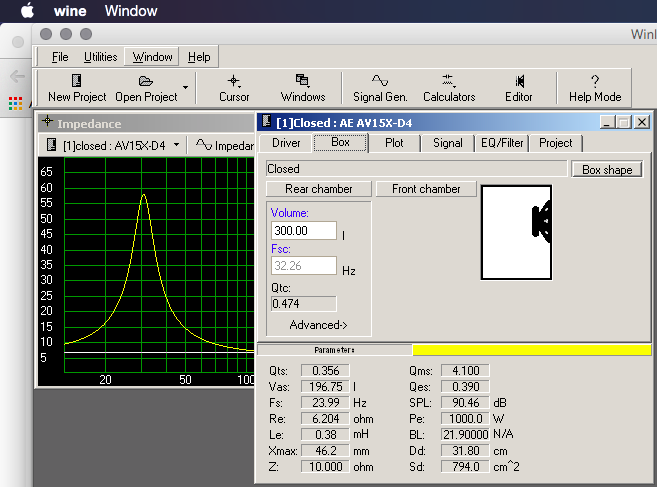Activate the Cursor tool
This screenshot has width=657, height=487.
tap(234, 88)
